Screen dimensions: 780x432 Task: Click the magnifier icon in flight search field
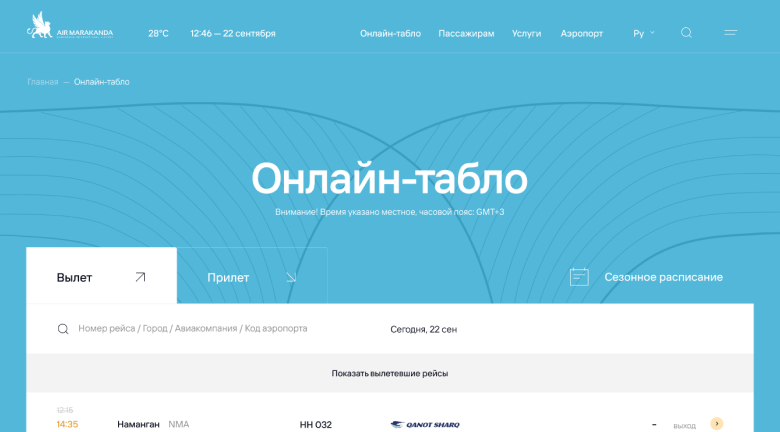(x=63, y=329)
